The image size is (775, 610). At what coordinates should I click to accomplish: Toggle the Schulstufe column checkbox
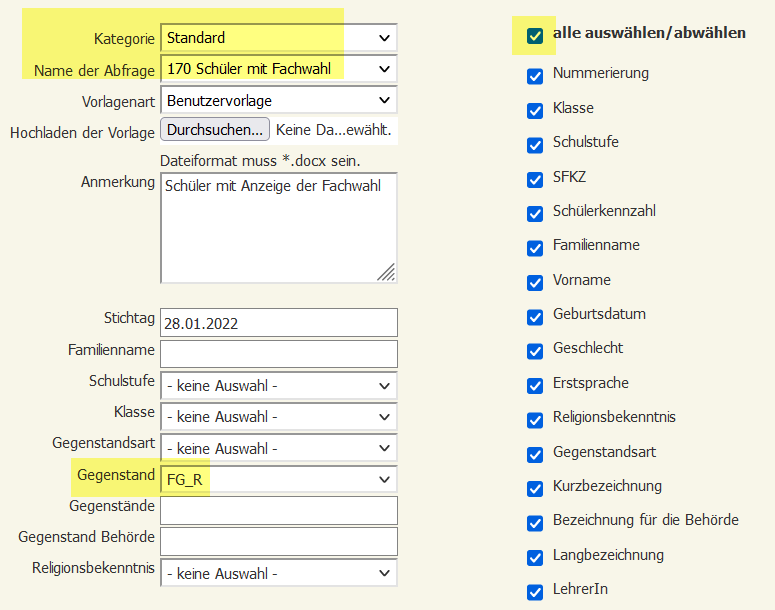(535, 145)
